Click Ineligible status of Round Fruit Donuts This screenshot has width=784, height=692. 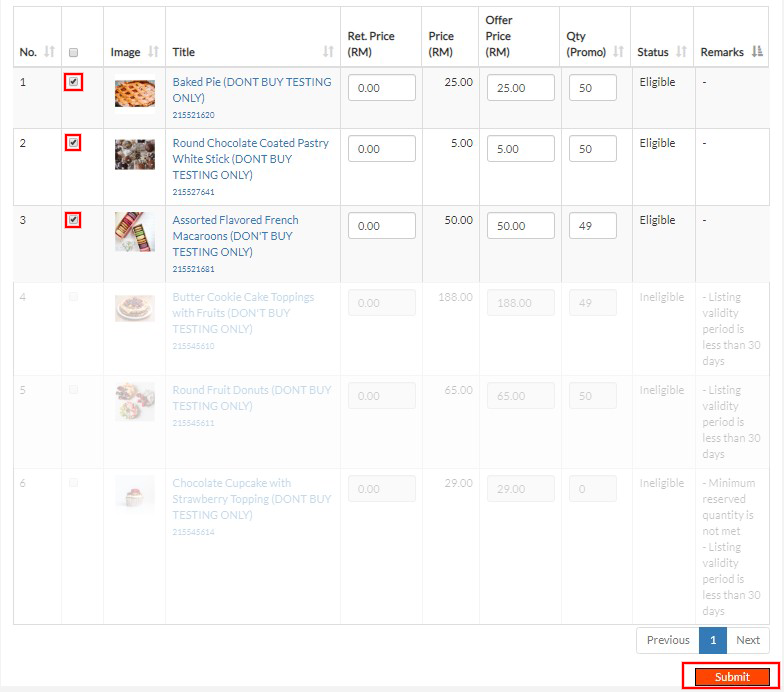pyautogui.click(x=662, y=390)
